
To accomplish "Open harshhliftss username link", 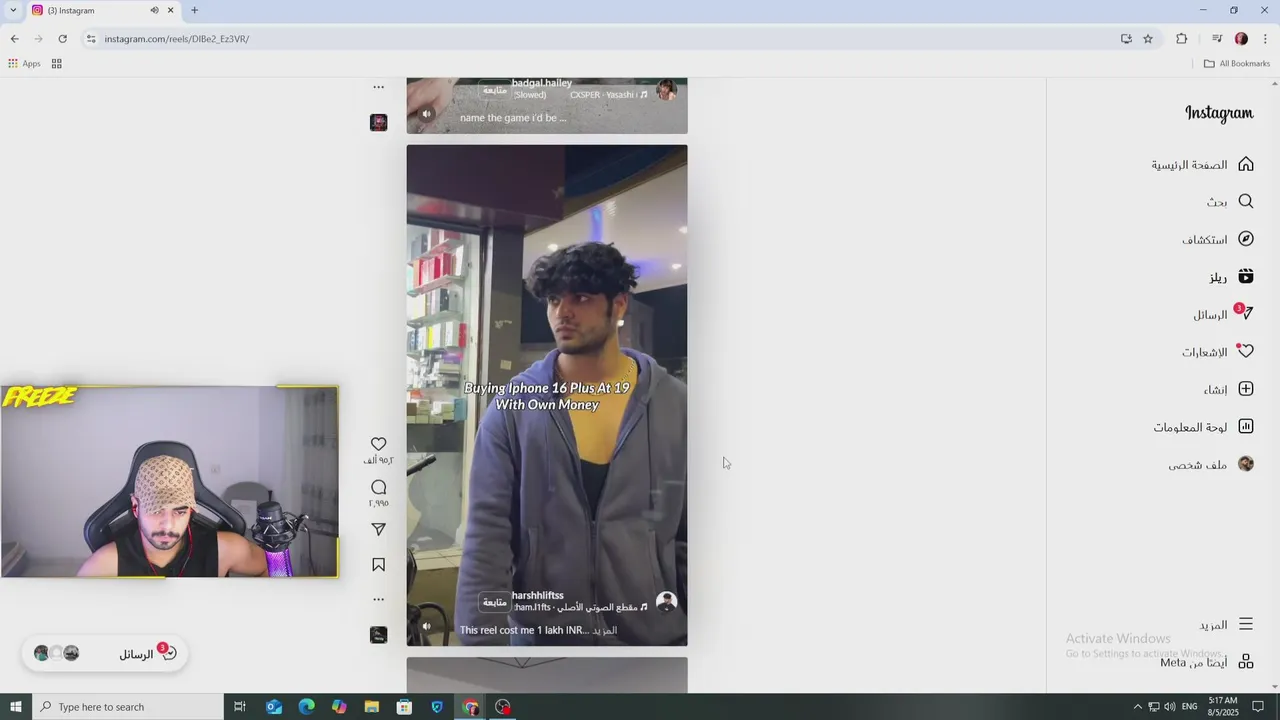I will tap(538, 595).
